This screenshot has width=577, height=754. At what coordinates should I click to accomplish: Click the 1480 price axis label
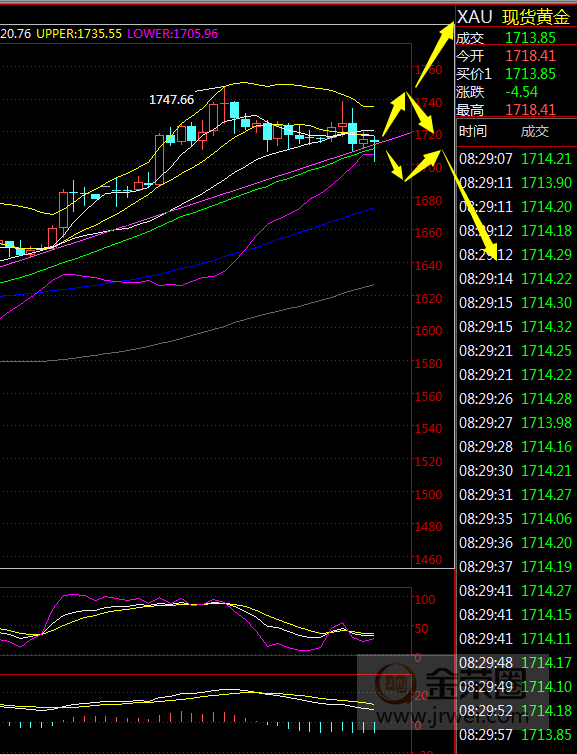click(x=429, y=526)
